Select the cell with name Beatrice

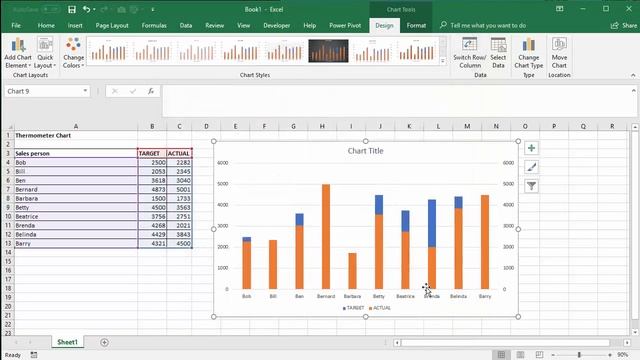coord(76,216)
